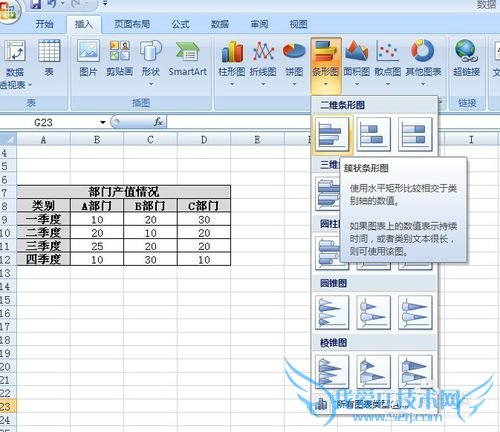The height and width of the screenshot is (432, 500).
Task: Open Area chart (面积图) options
Action: [x=356, y=51]
